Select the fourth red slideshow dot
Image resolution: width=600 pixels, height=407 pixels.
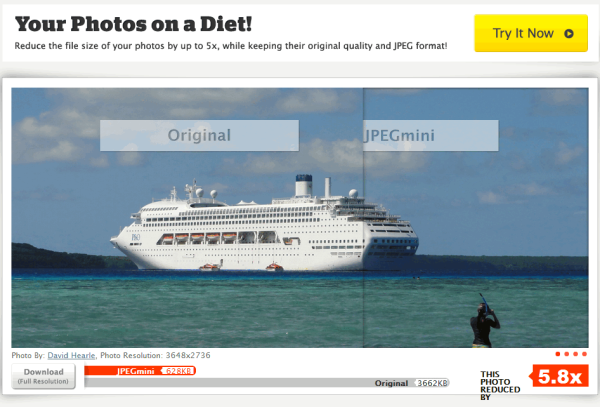click(584, 354)
